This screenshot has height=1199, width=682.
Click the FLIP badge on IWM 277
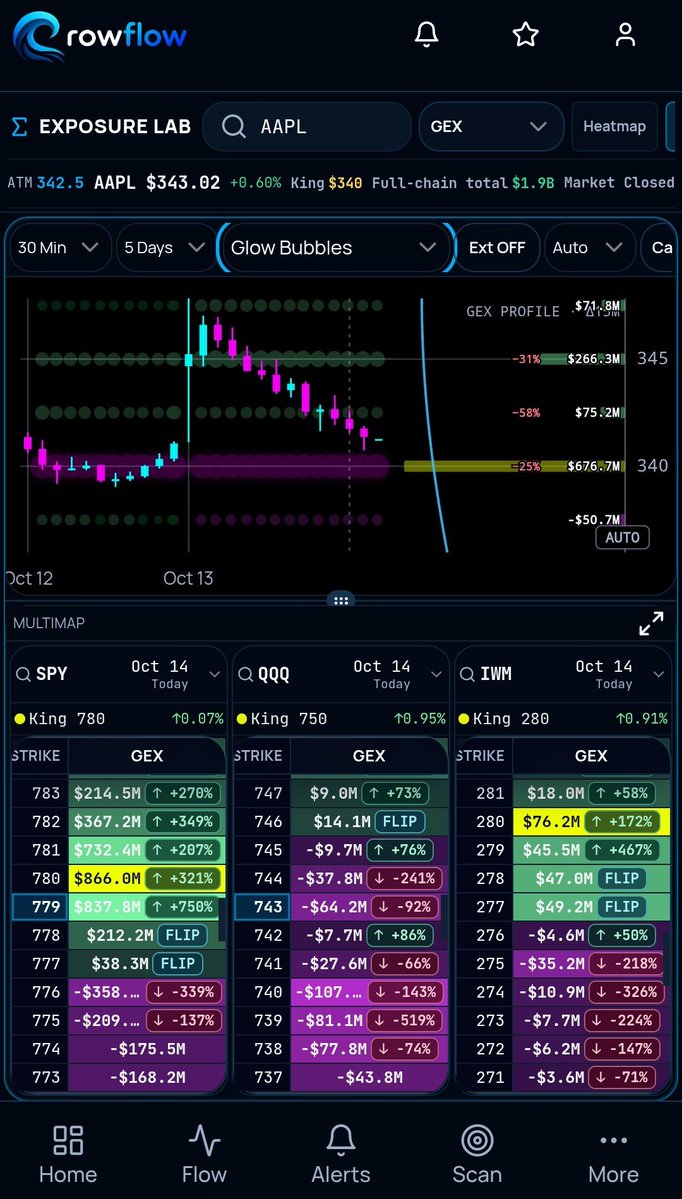click(x=622, y=907)
